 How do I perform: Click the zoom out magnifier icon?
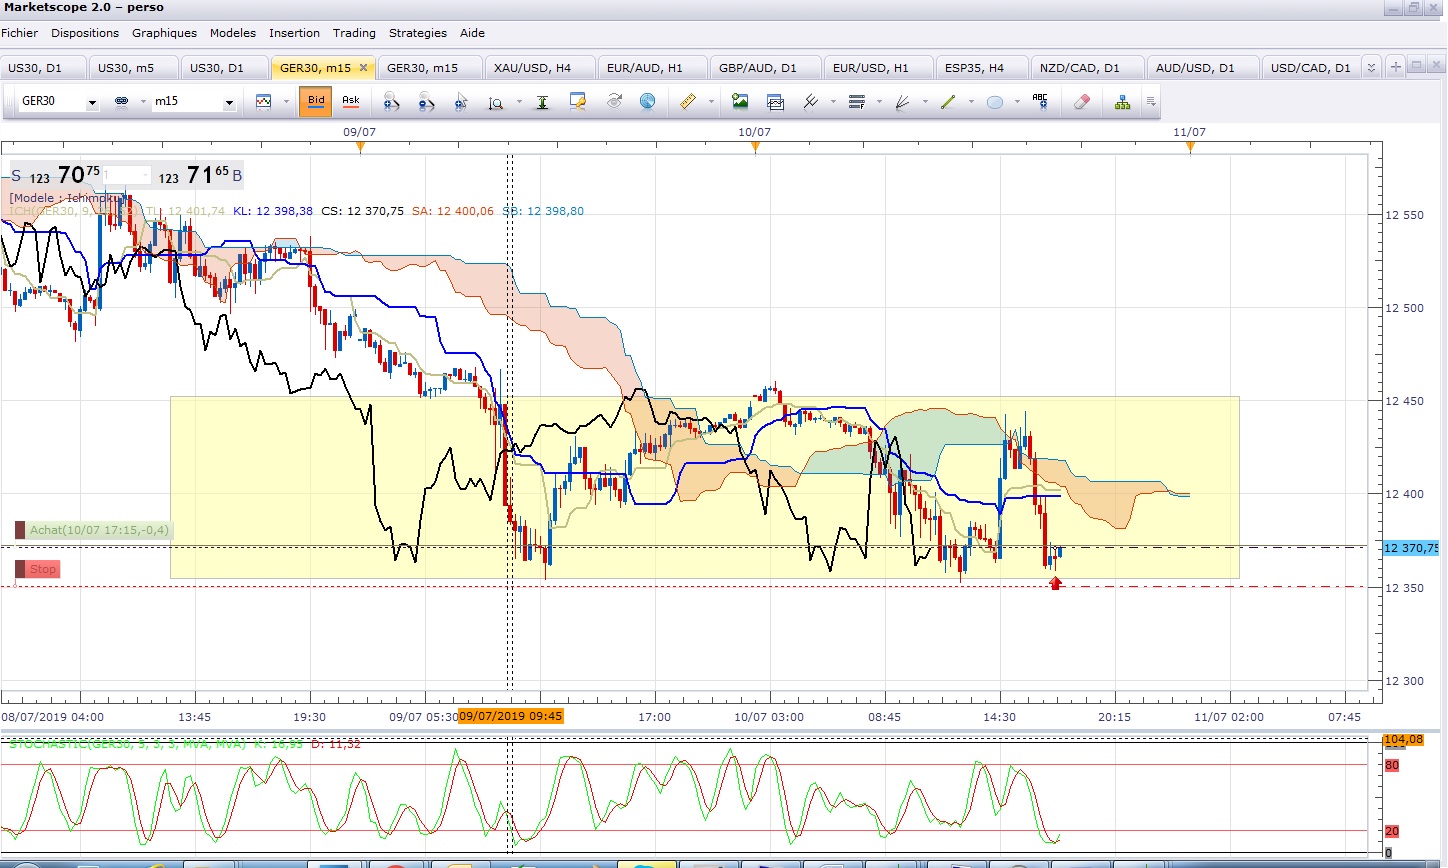(x=427, y=101)
